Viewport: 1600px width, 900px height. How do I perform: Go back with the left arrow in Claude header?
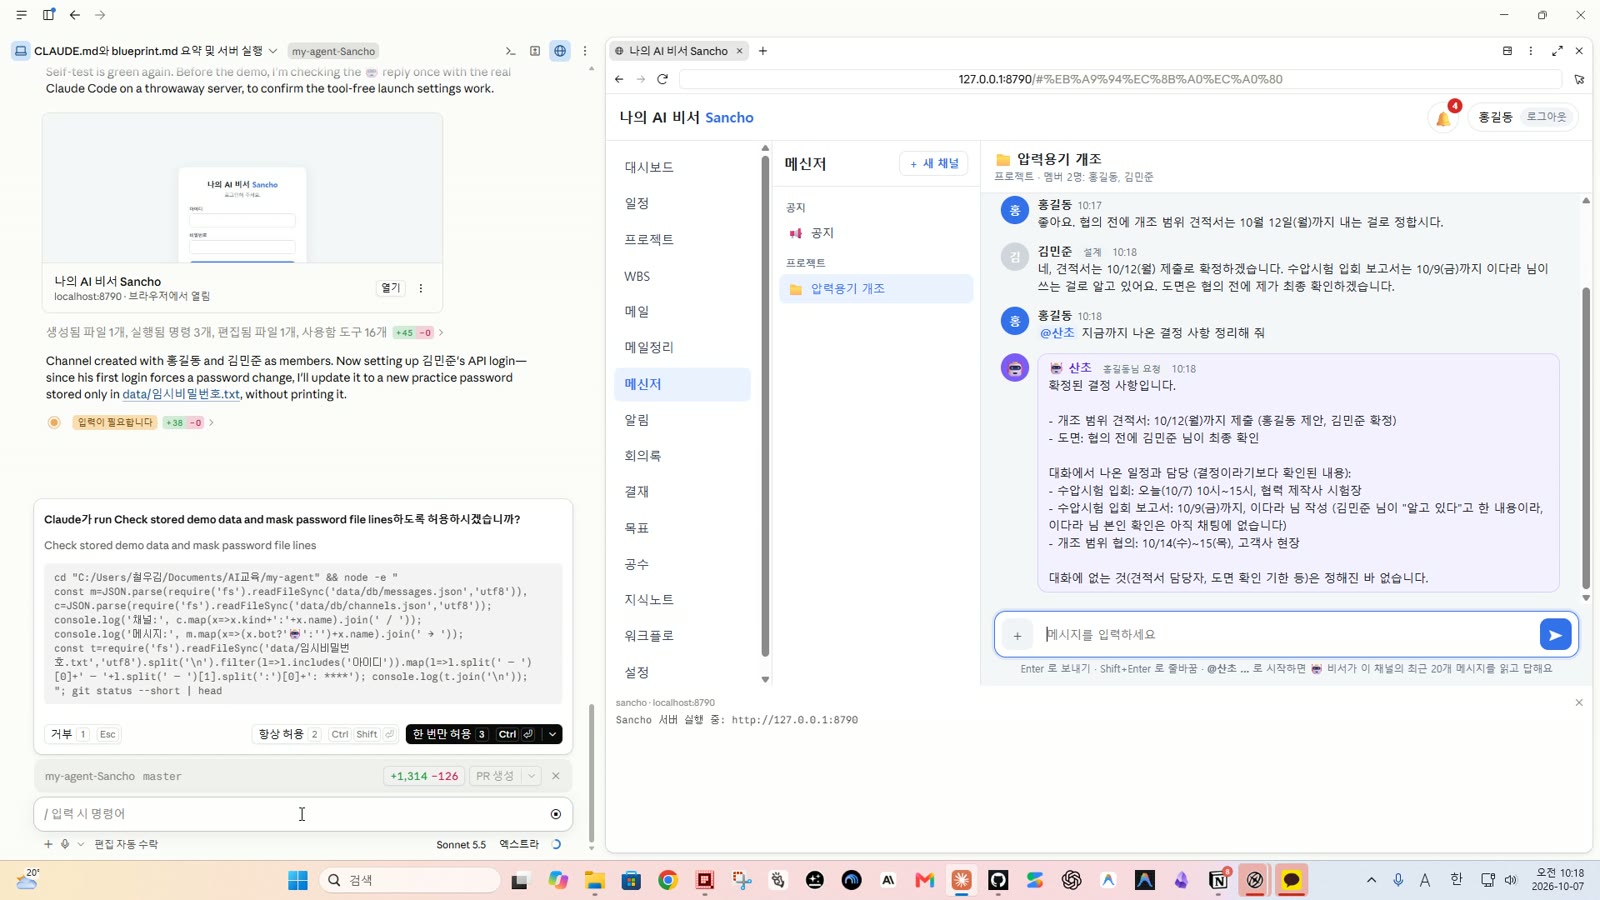[75, 15]
